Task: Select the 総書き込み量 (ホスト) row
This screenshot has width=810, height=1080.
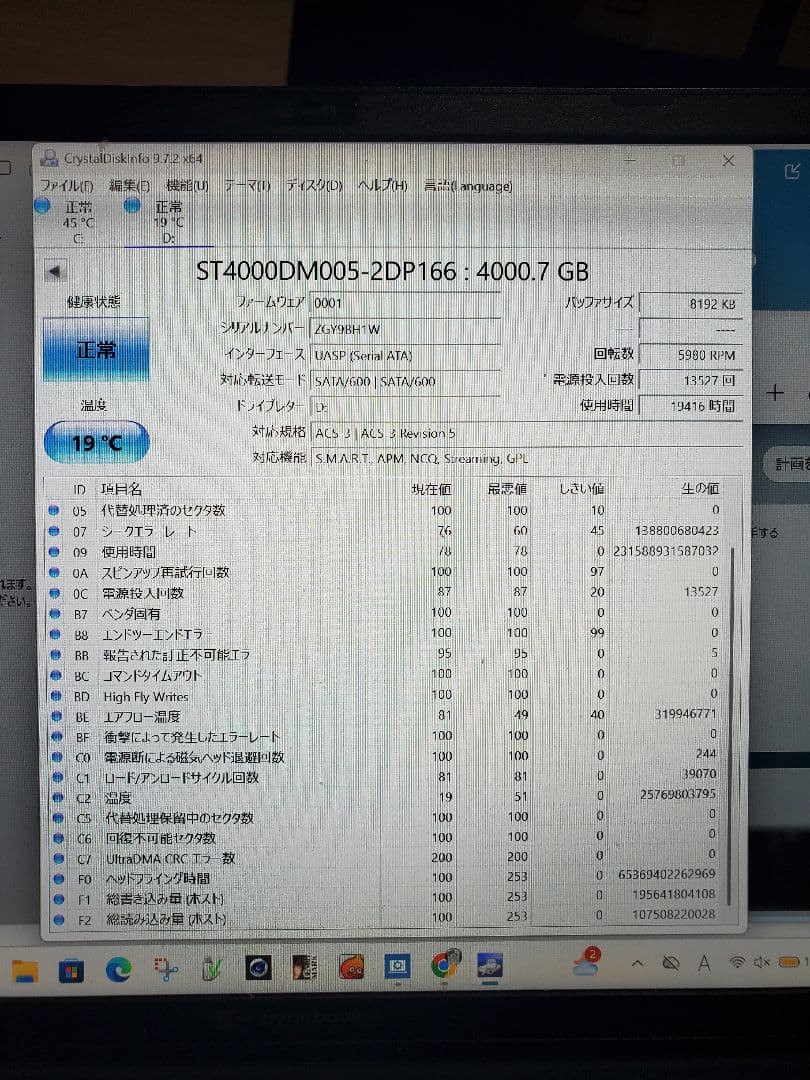Action: click(x=386, y=898)
